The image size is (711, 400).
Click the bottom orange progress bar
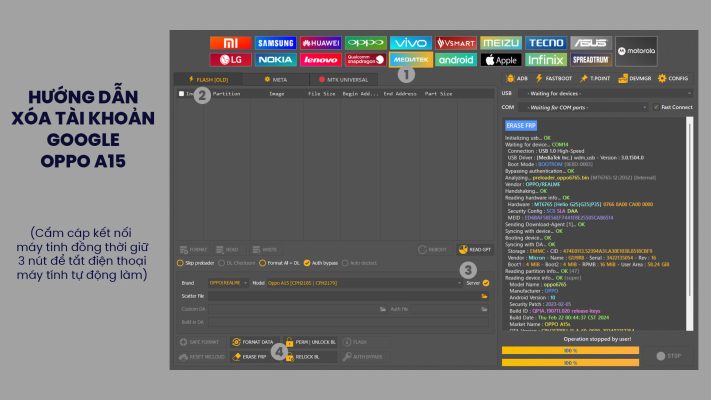click(x=570, y=362)
